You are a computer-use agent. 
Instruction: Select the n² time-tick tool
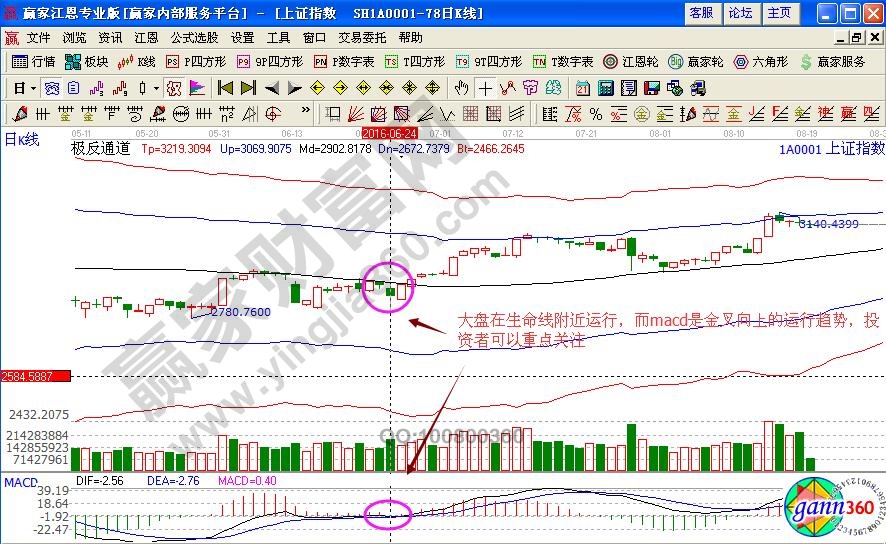[227, 115]
